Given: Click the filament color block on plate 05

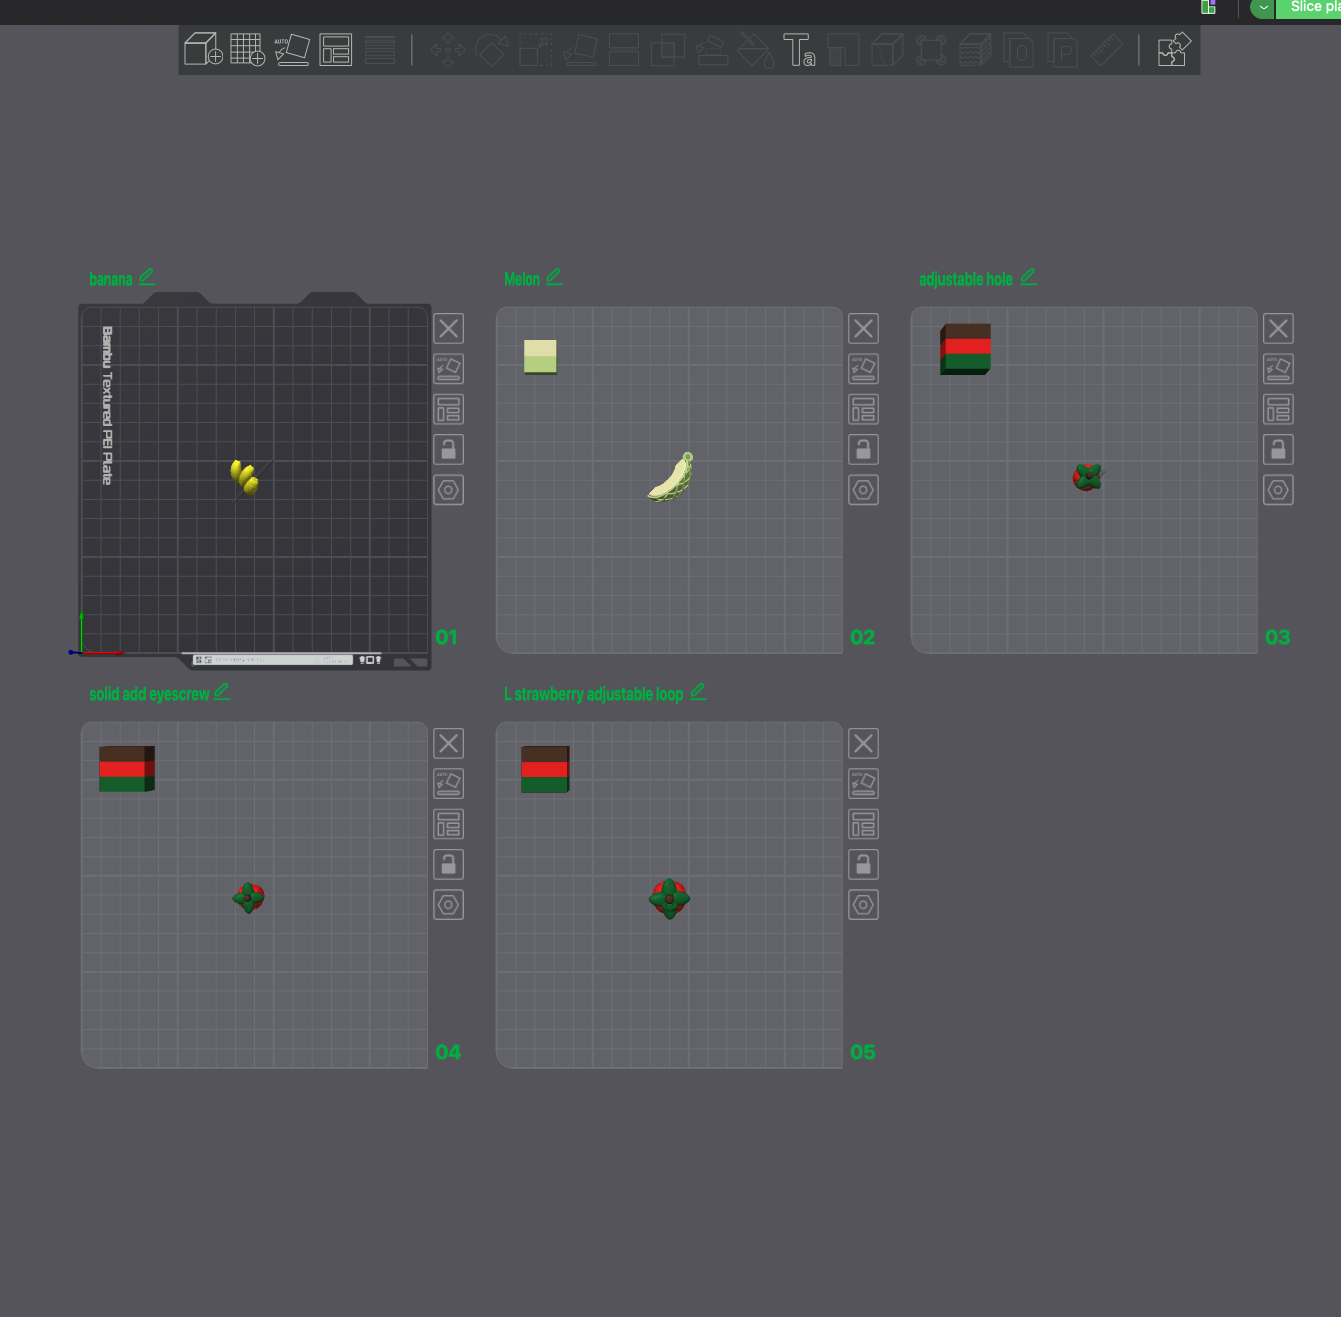Looking at the screenshot, I should [545, 769].
